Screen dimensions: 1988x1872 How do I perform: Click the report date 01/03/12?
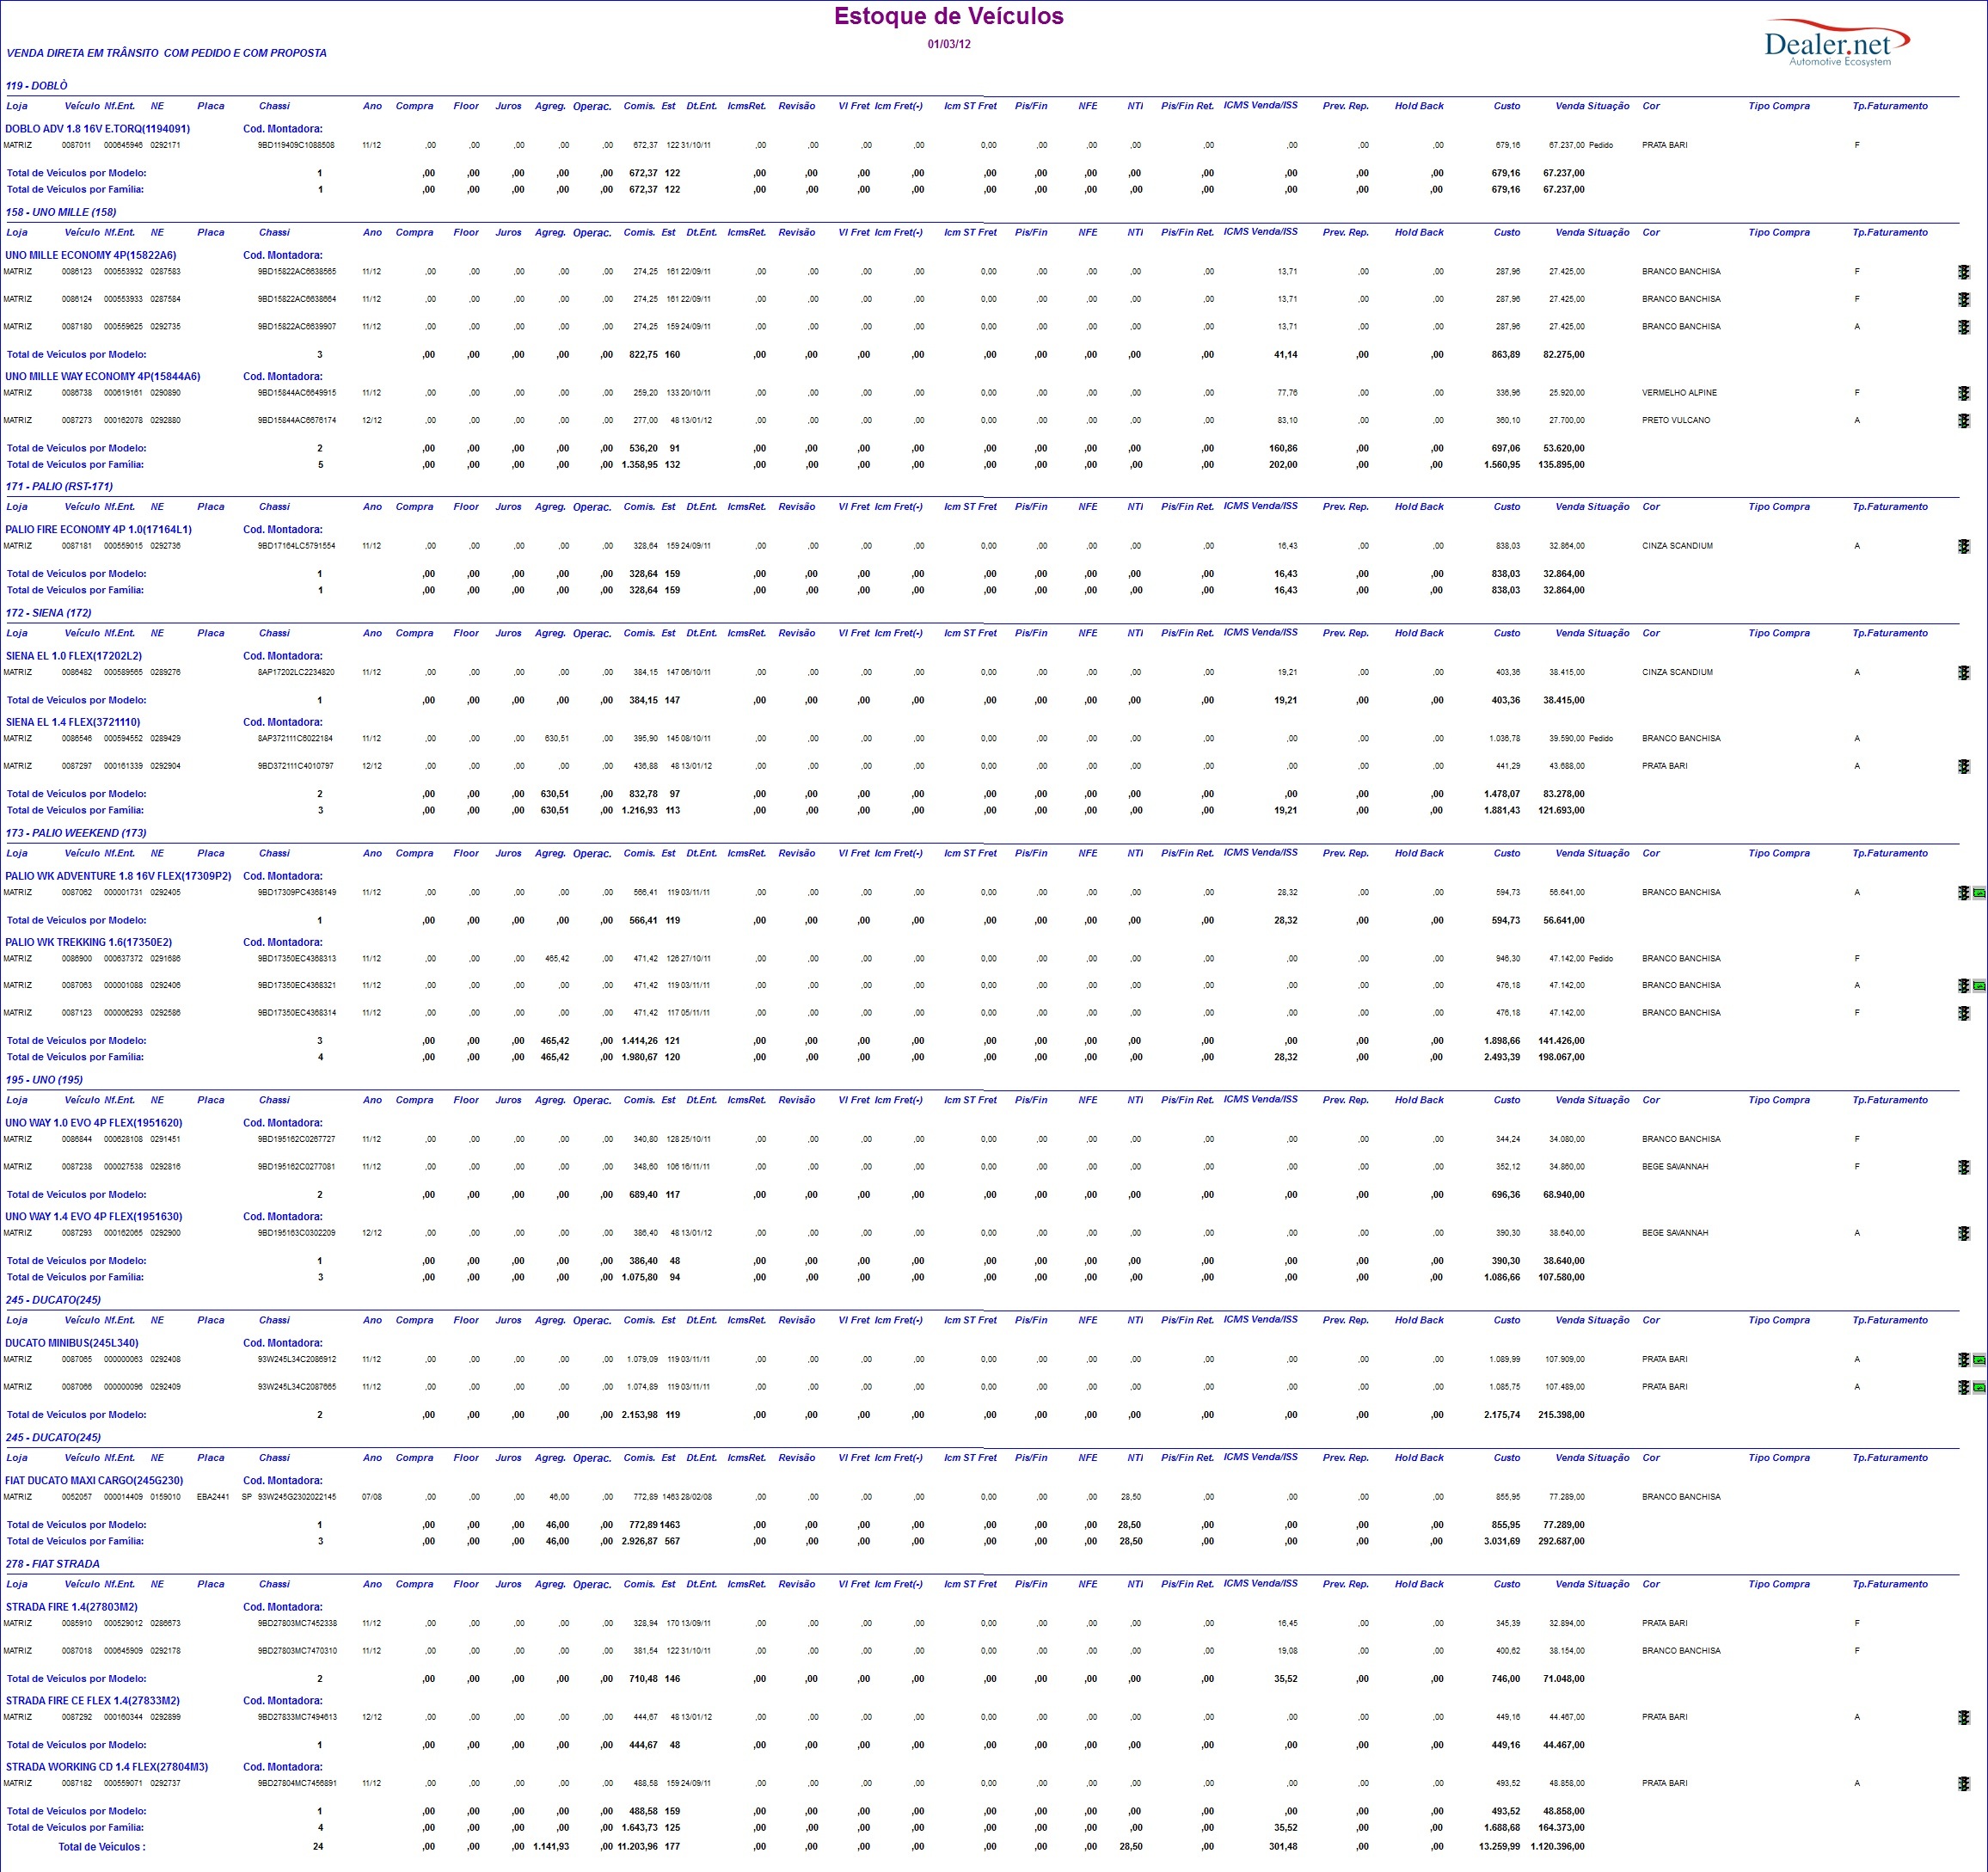click(949, 44)
